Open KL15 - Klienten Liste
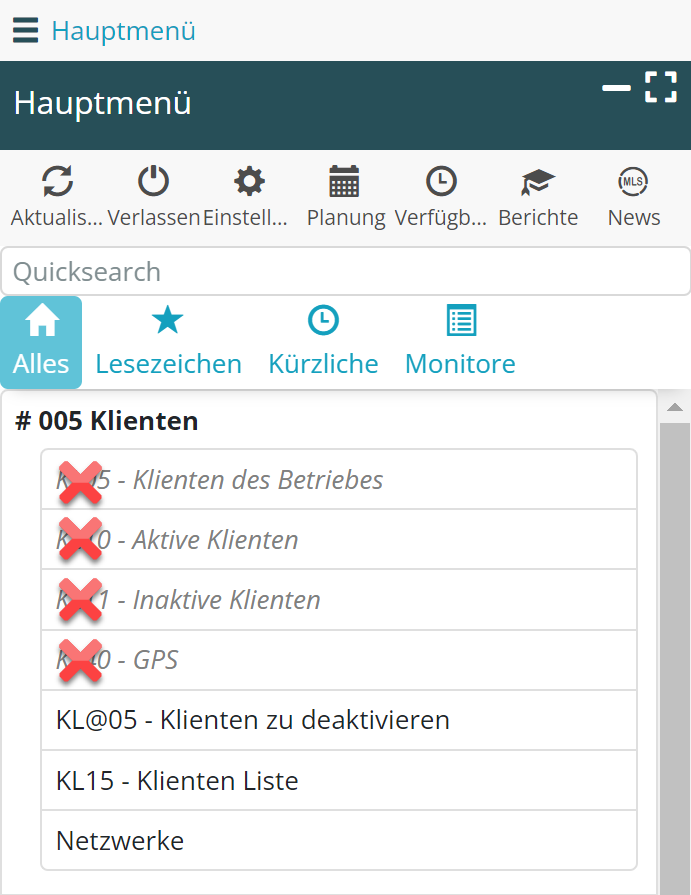This screenshot has height=895, width=691. tap(177, 780)
